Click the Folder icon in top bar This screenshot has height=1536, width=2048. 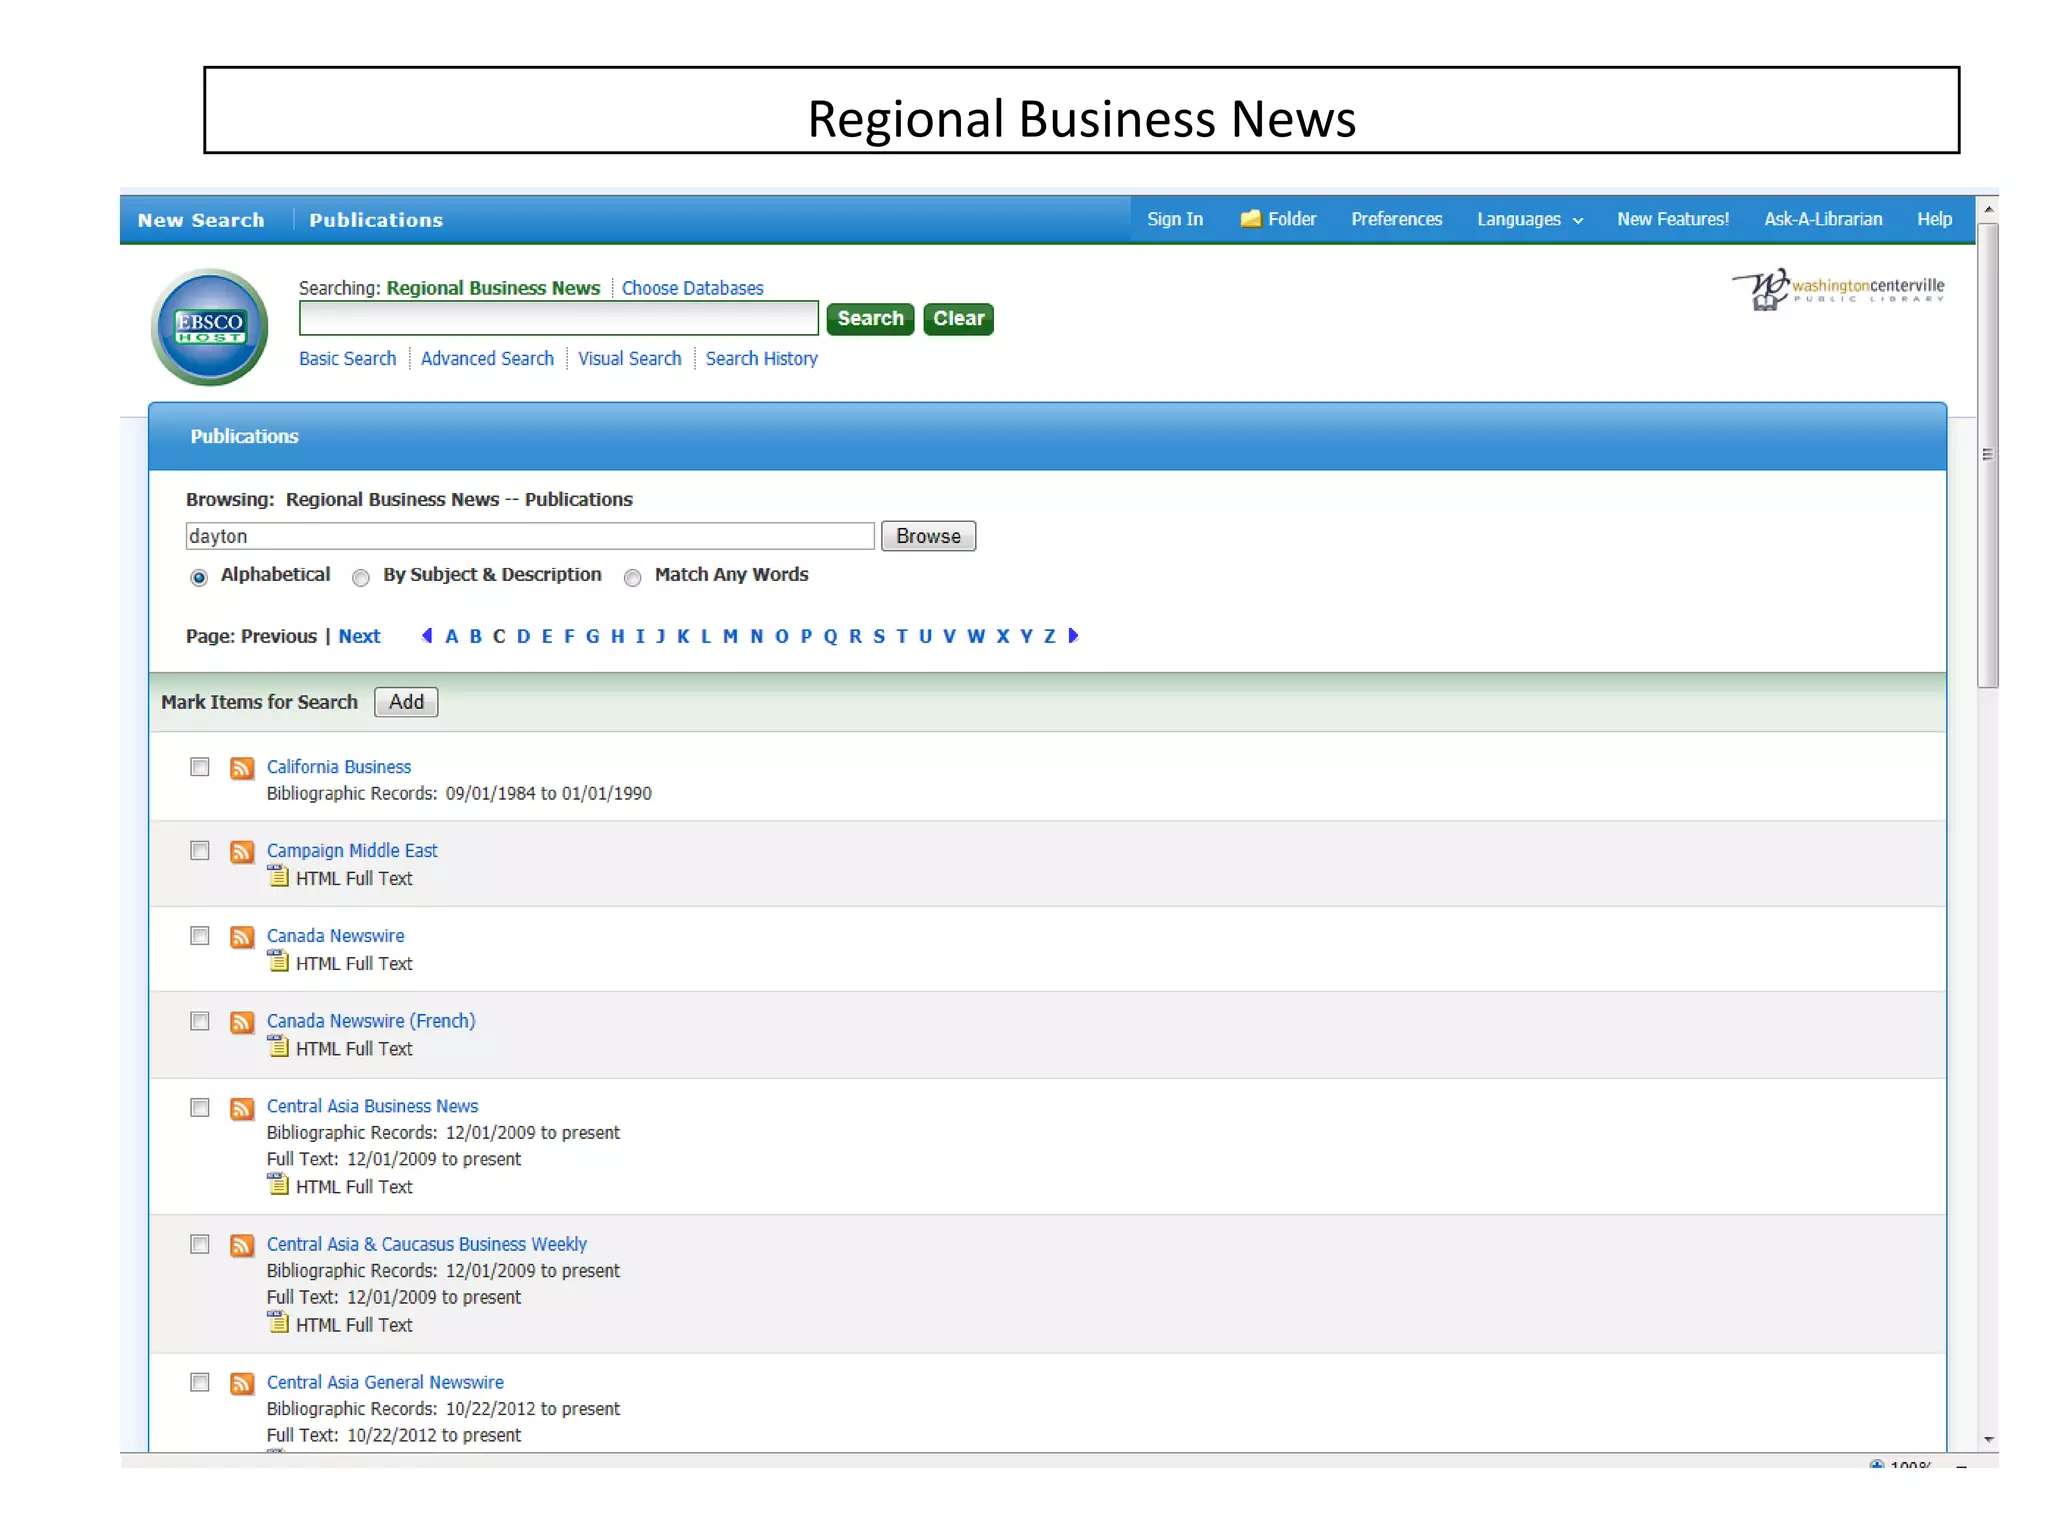point(1250,218)
